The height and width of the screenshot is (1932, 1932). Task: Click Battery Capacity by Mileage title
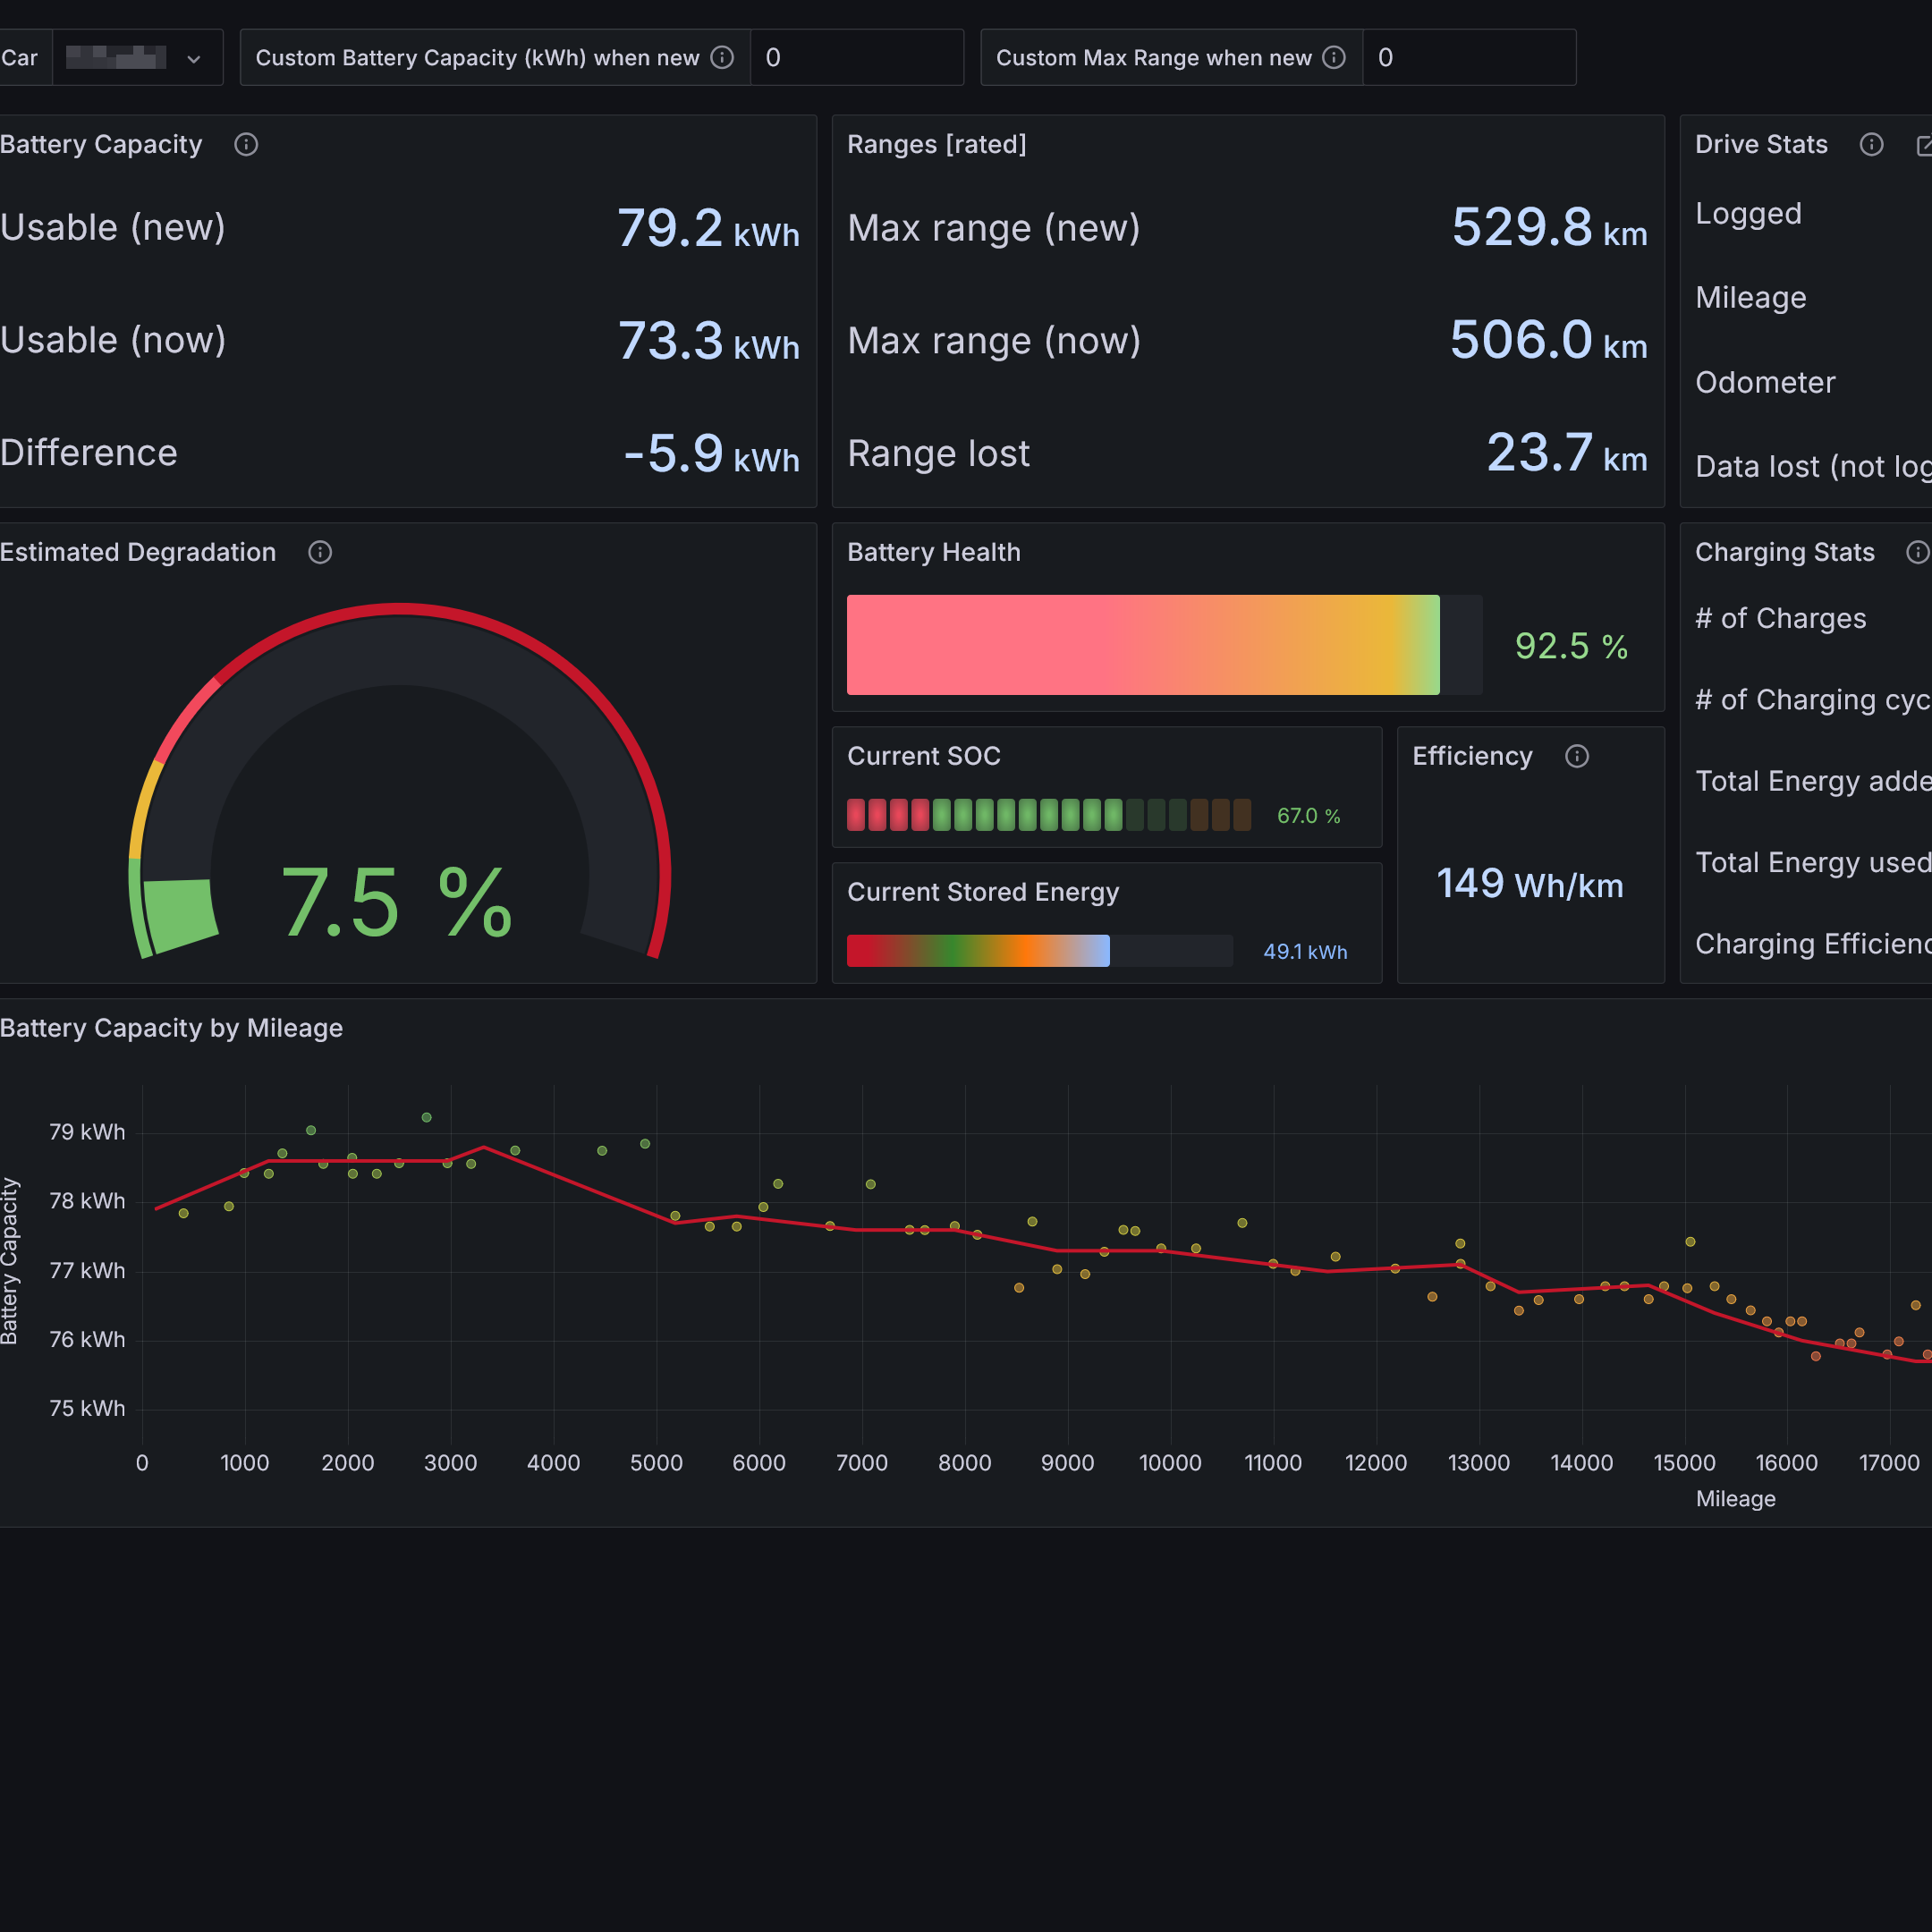coord(171,1028)
